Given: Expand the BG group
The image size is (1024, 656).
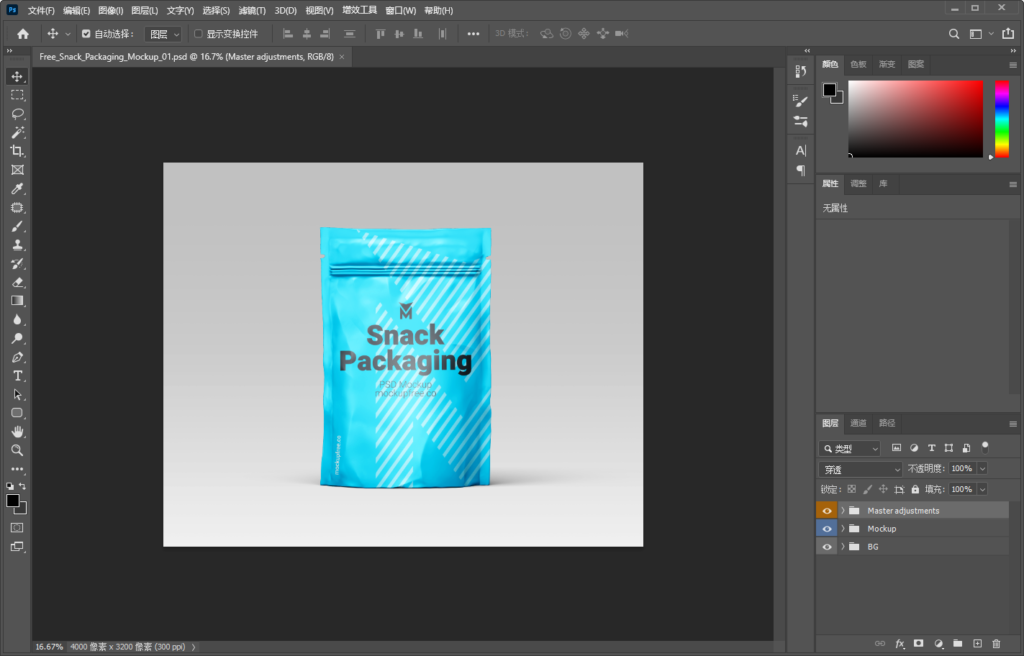Looking at the screenshot, I should [x=842, y=547].
